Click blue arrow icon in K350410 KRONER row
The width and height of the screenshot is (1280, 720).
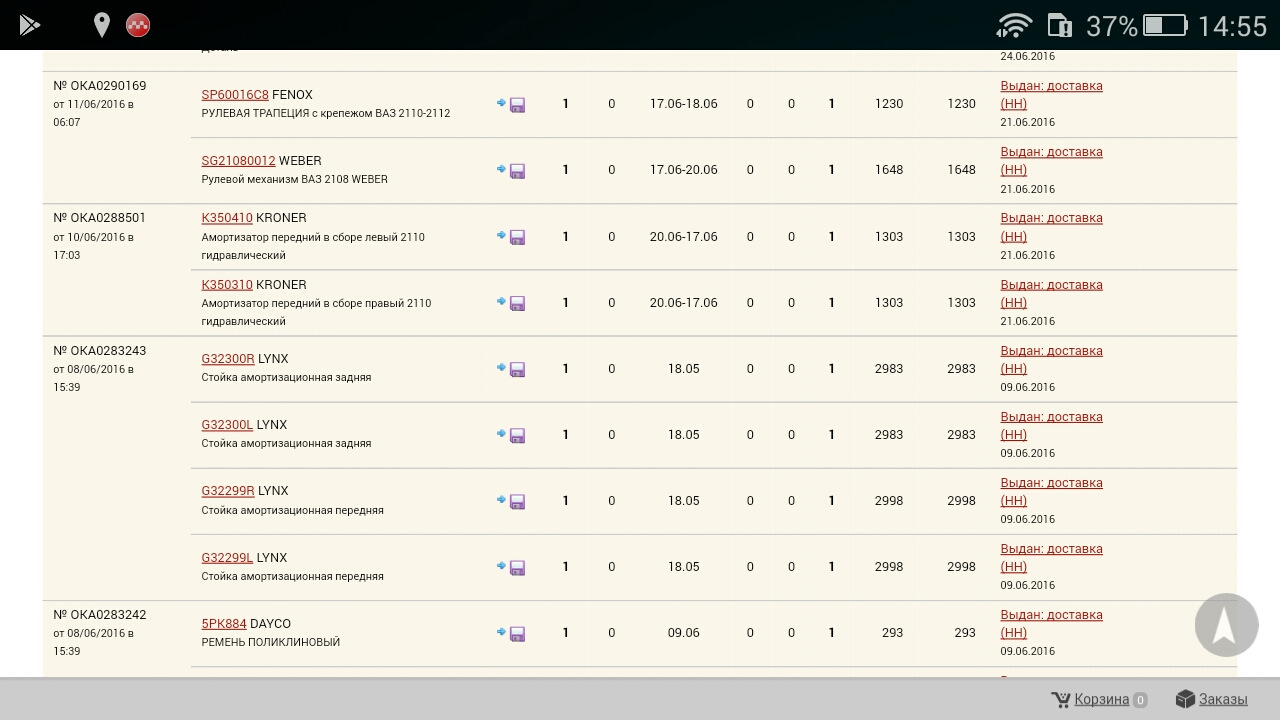point(501,236)
